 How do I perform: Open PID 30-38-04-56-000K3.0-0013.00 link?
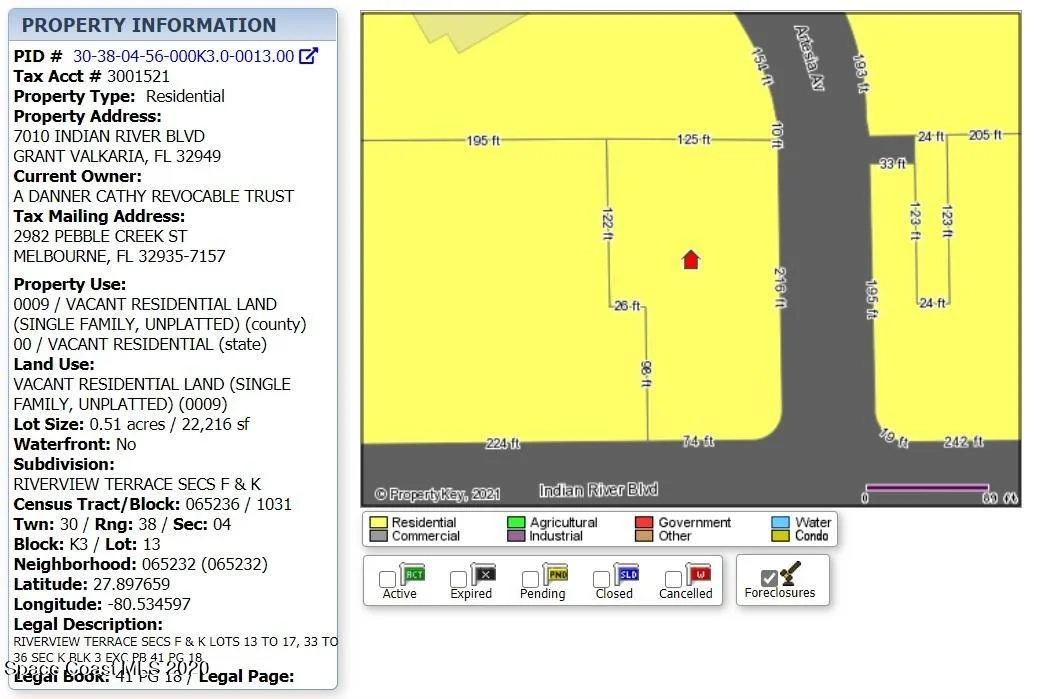[x=183, y=56]
